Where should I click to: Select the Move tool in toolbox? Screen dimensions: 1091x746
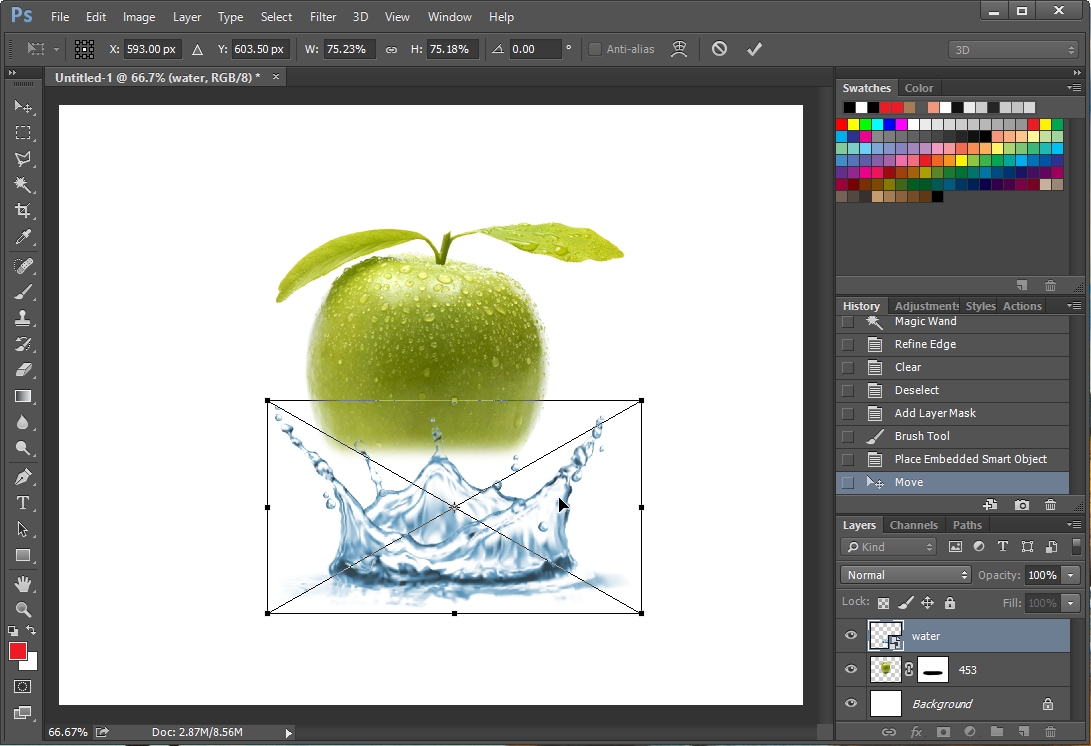tap(23, 106)
